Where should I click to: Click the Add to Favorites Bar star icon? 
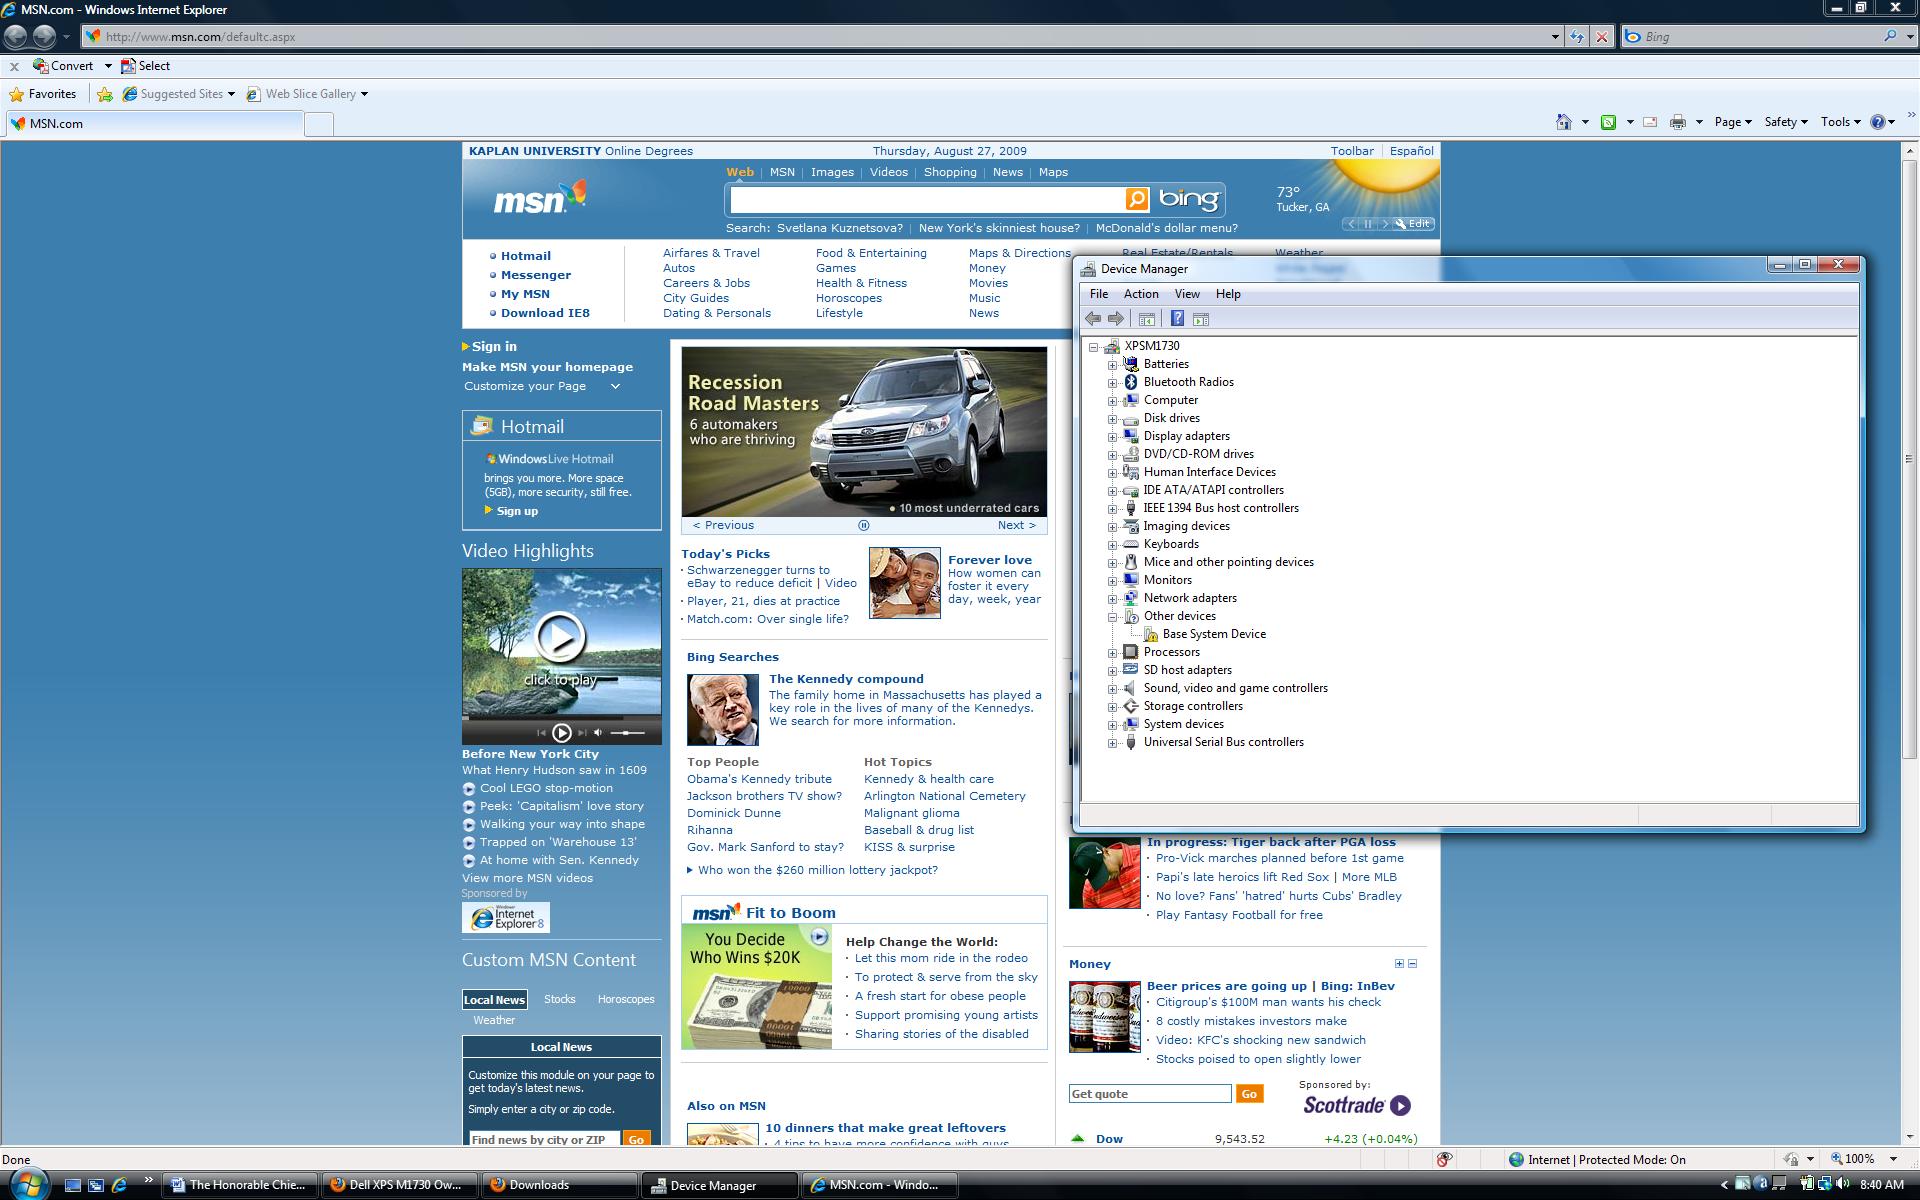[x=105, y=94]
